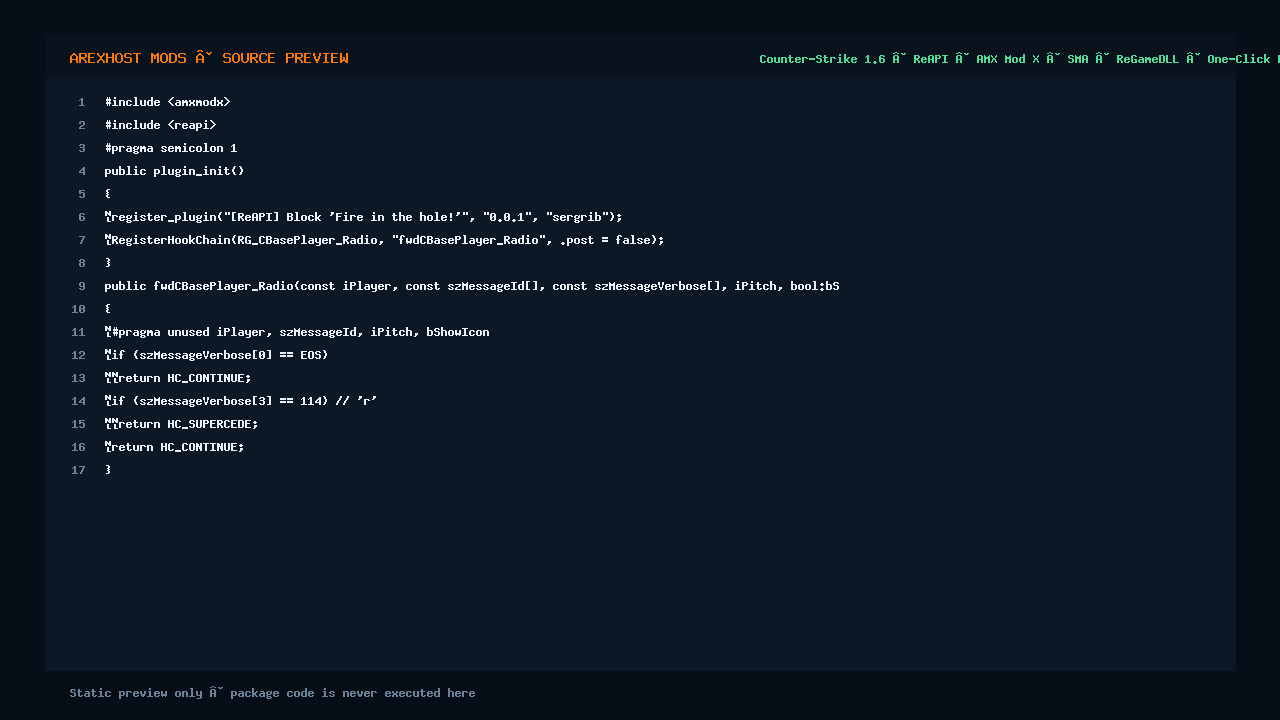Click the "public plugin_init()" declaration
The width and height of the screenshot is (1280, 720).
click(174, 171)
